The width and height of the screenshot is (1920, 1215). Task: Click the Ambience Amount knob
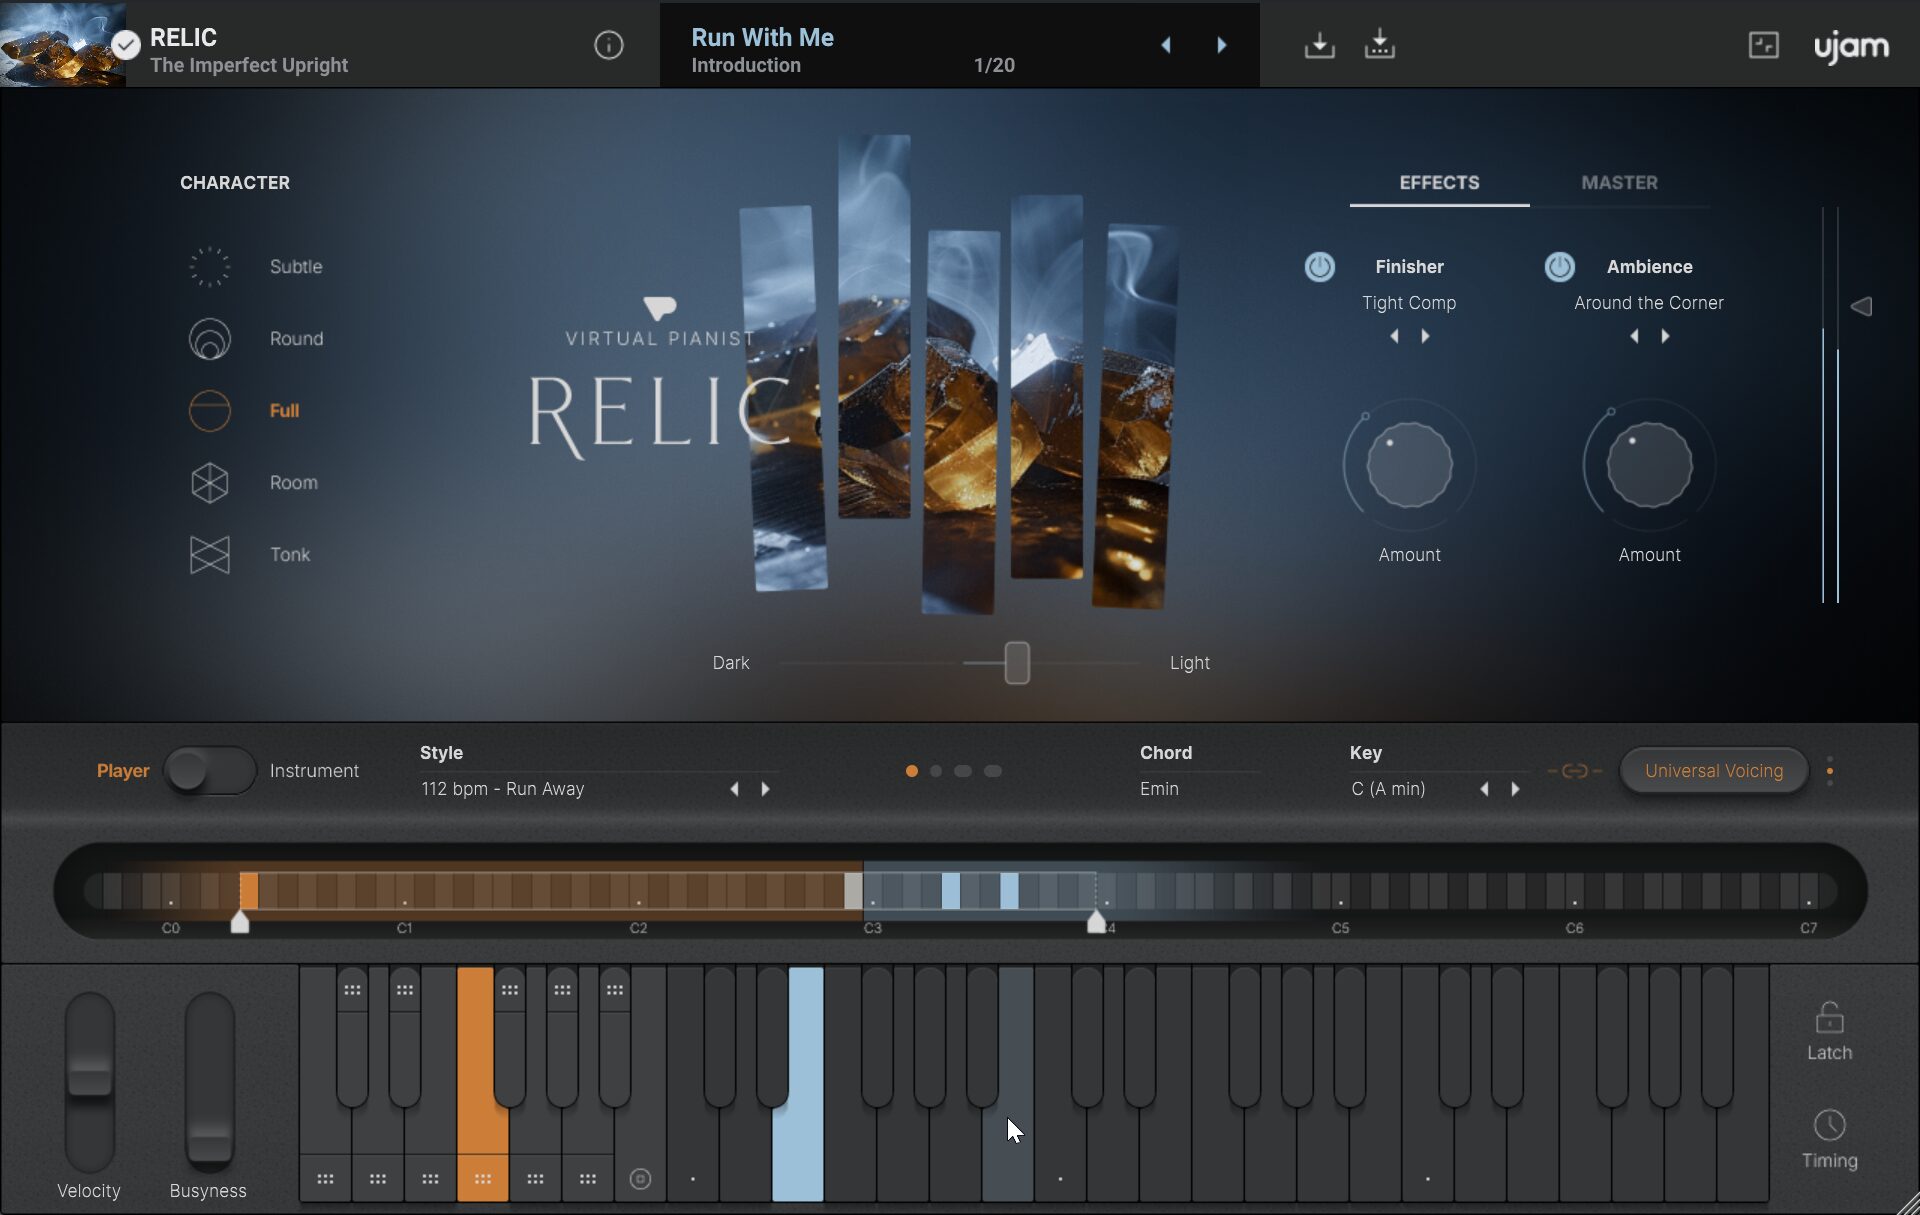pyautogui.click(x=1649, y=465)
